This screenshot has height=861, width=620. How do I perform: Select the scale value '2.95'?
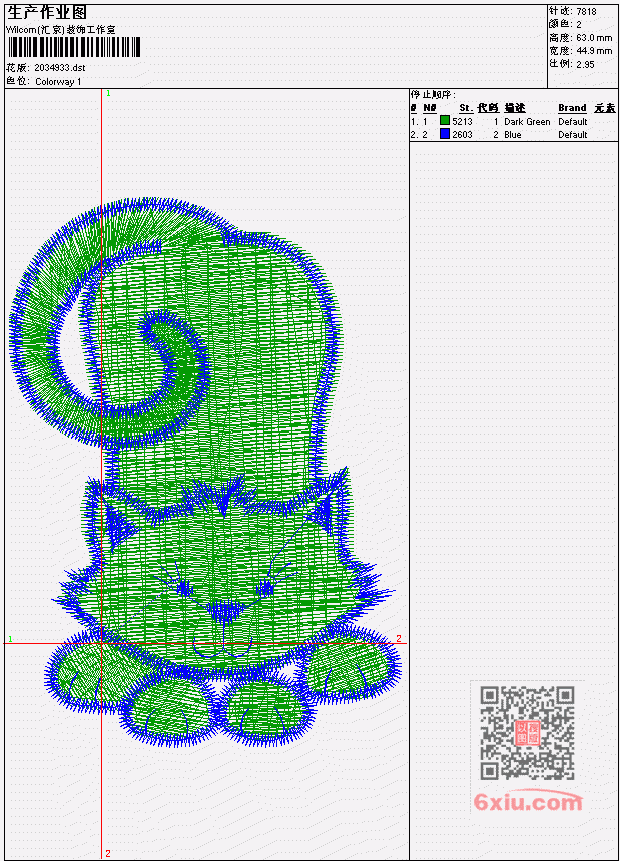[x=585, y=64]
